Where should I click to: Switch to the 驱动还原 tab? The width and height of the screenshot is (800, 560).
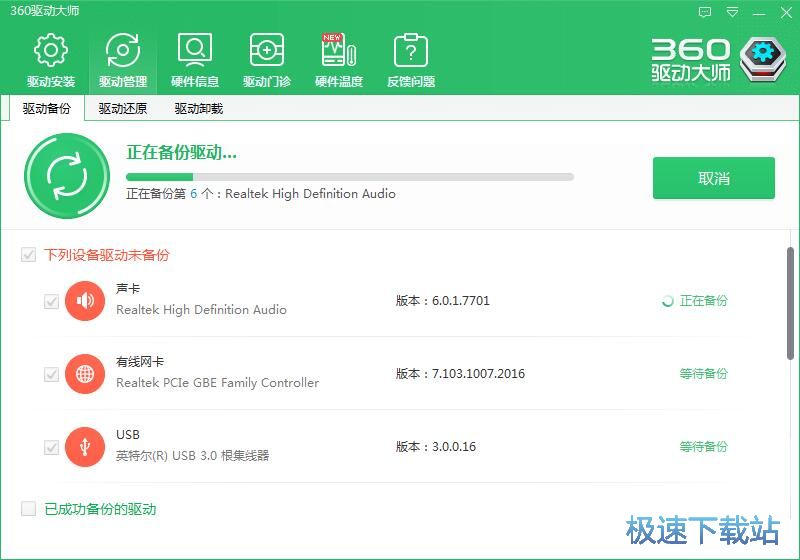click(x=122, y=109)
